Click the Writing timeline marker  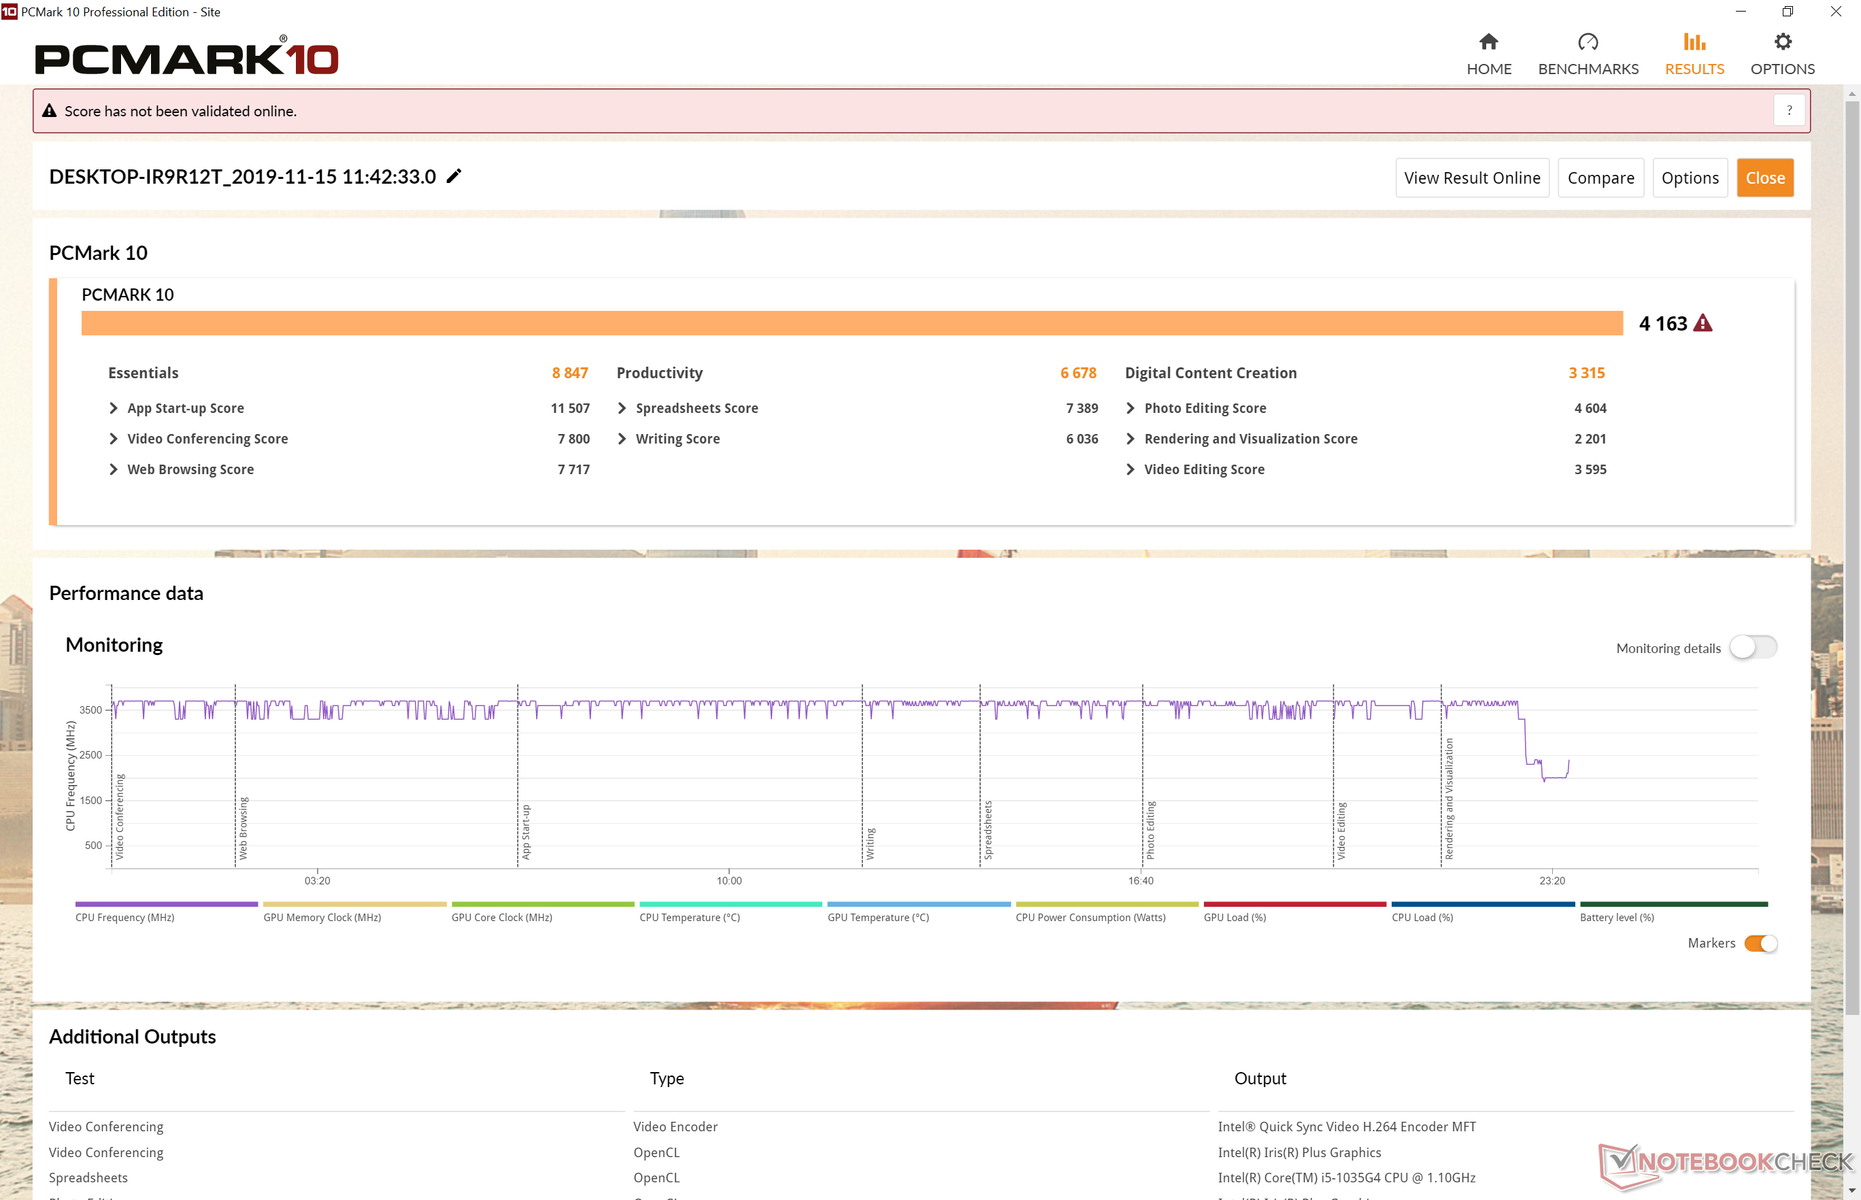click(x=870, y=844)
